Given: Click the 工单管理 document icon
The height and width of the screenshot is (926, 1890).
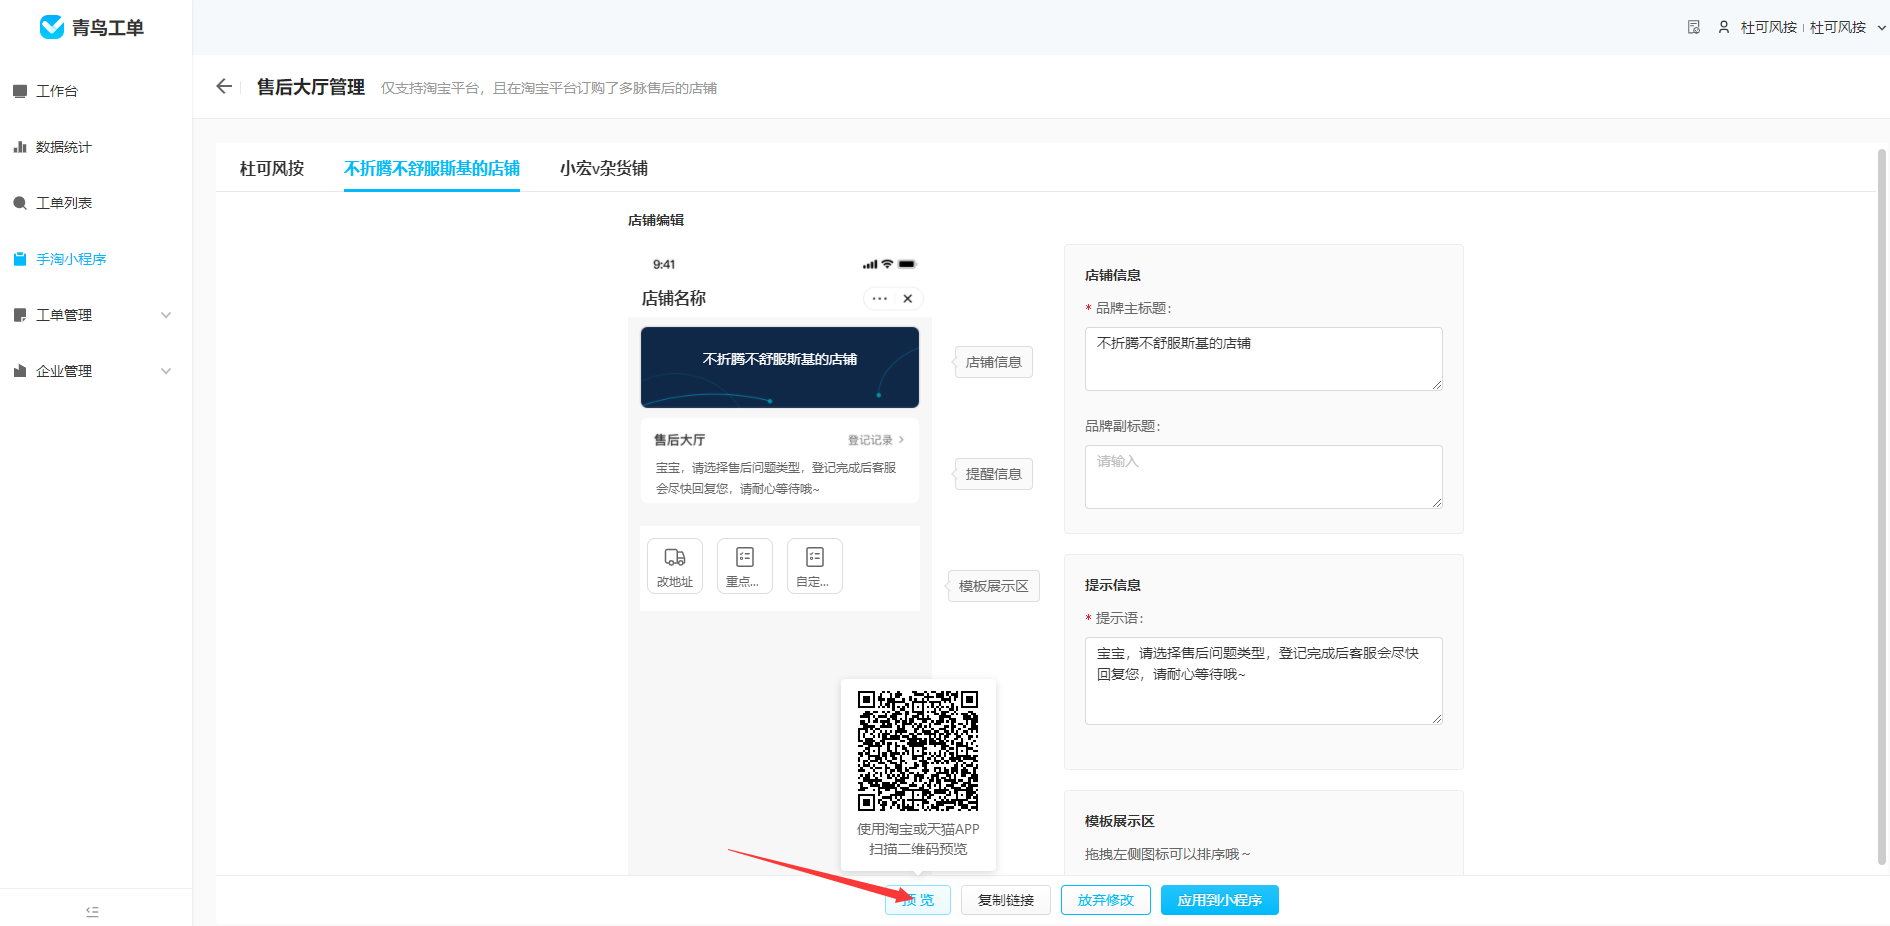Looking at the screenshot, I should click(20, 315).
